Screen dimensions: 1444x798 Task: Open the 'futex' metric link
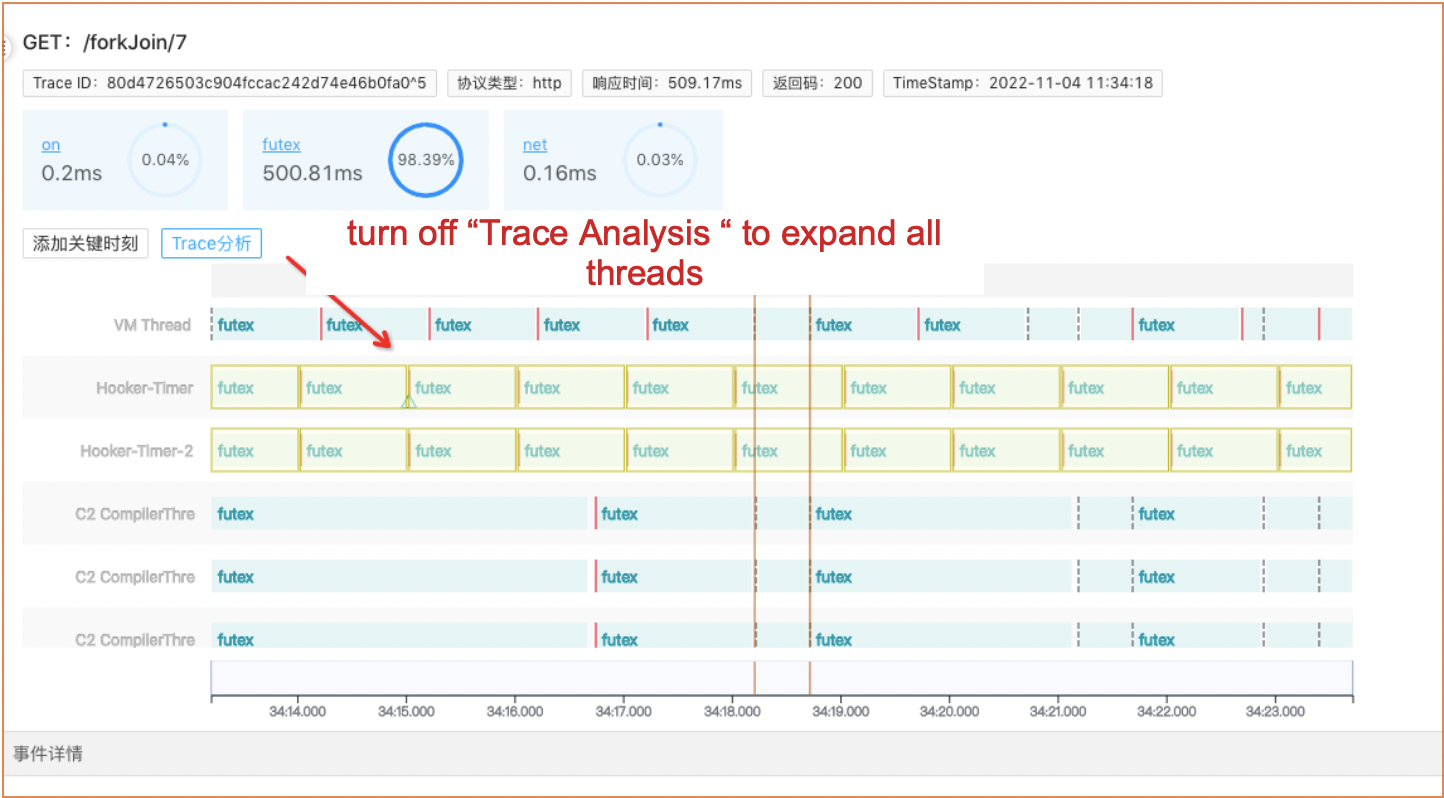[281, 145]
